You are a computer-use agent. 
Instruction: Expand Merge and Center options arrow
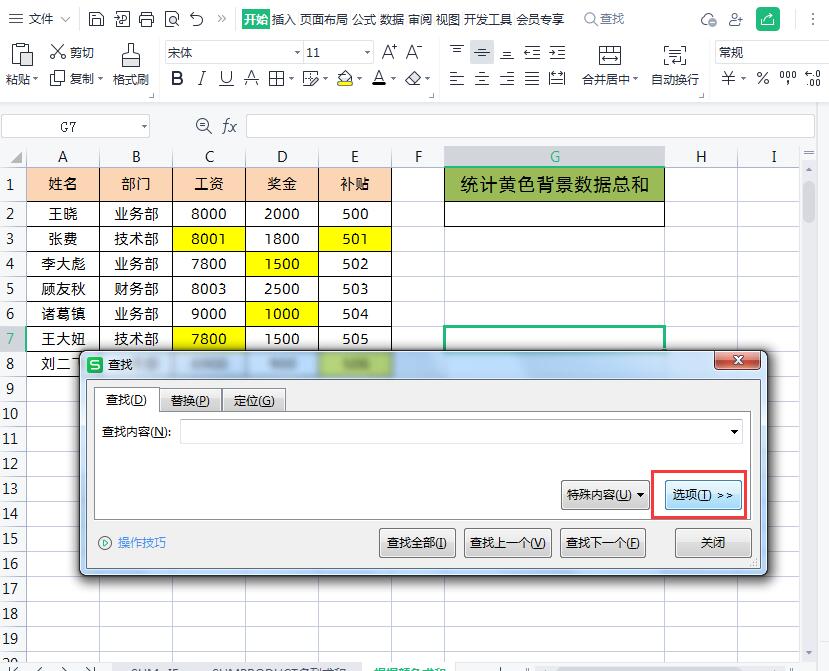click(635, 79)
